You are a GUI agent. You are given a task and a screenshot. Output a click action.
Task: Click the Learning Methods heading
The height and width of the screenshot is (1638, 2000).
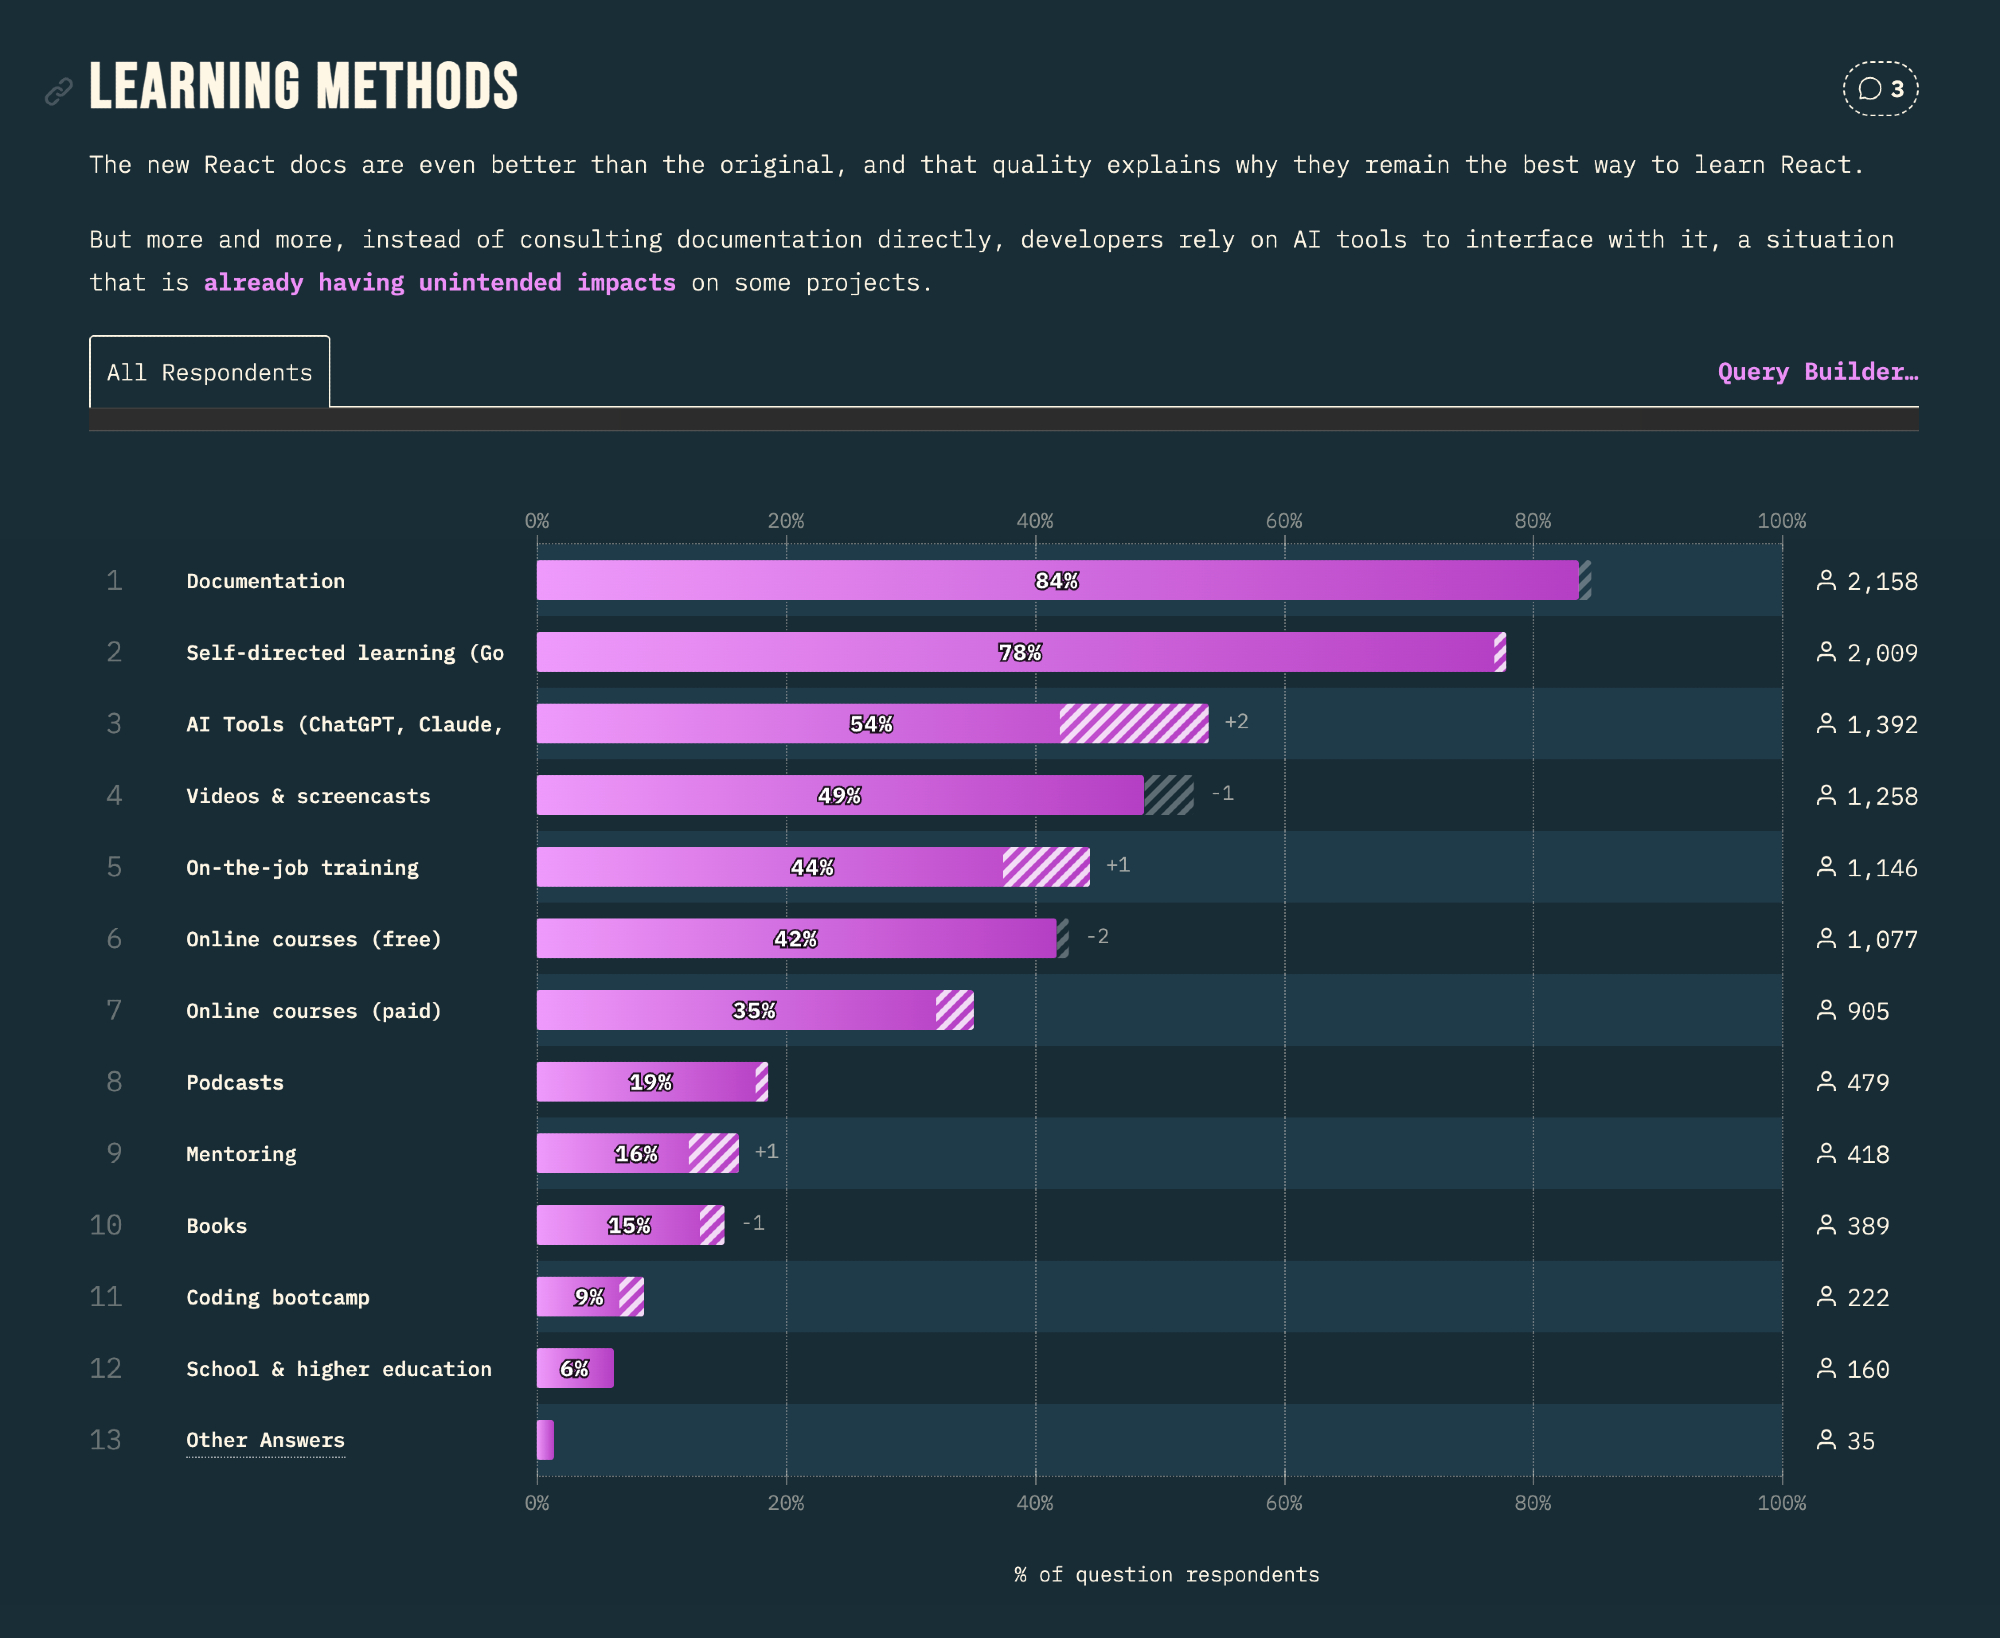[304, 87]
